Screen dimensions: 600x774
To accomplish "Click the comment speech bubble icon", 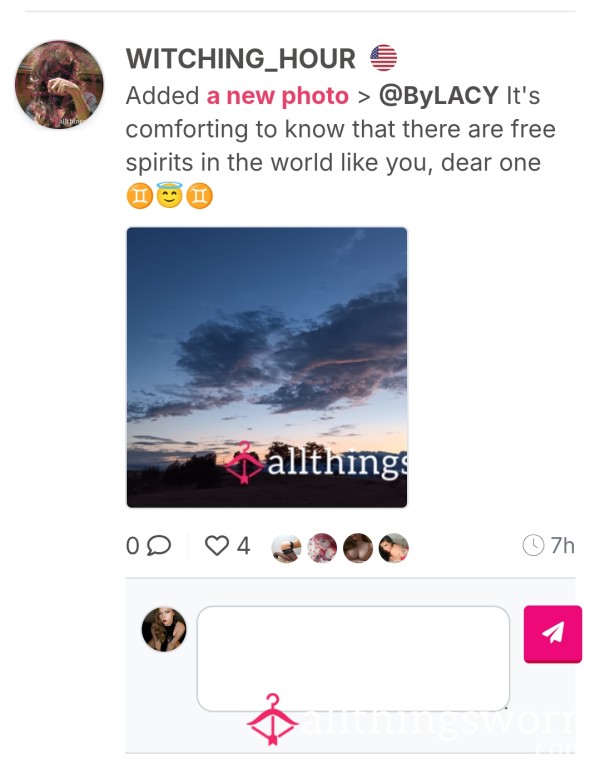I will [x=159, y=545].
